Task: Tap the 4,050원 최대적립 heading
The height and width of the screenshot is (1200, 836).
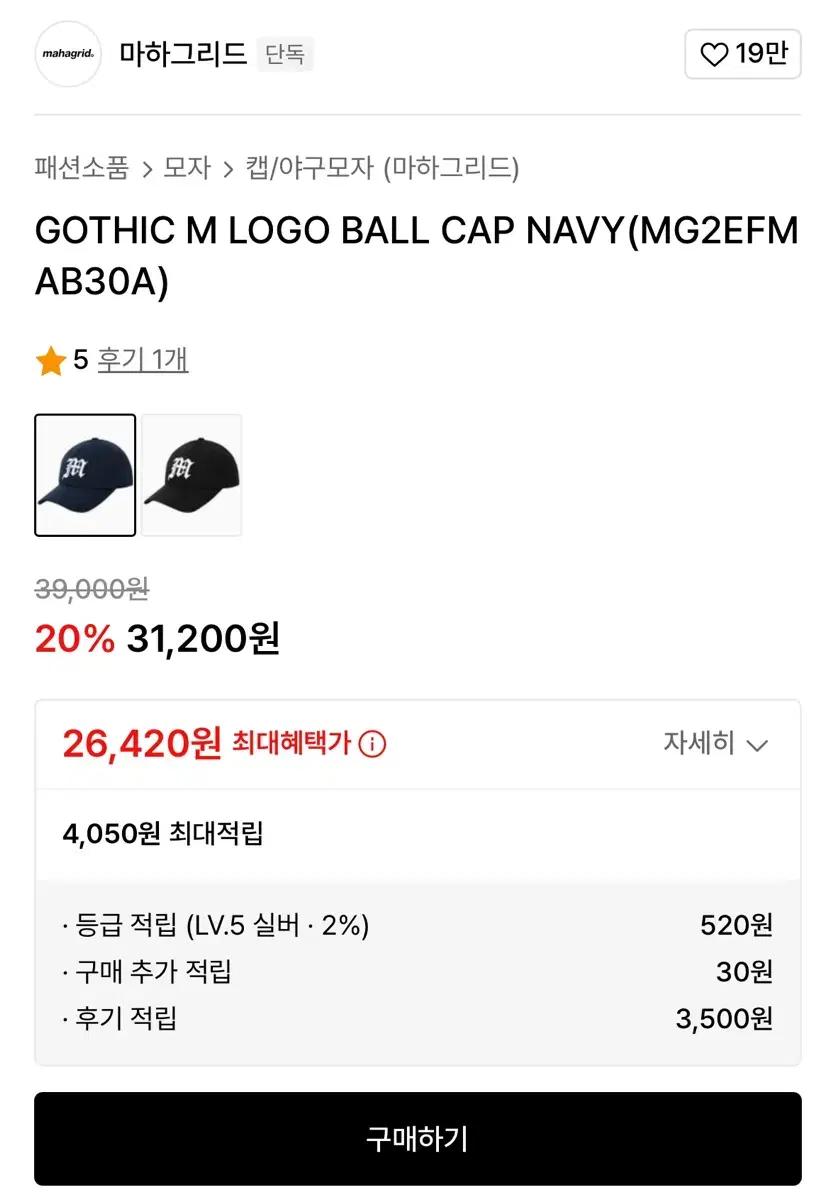Action: point(163,833)
